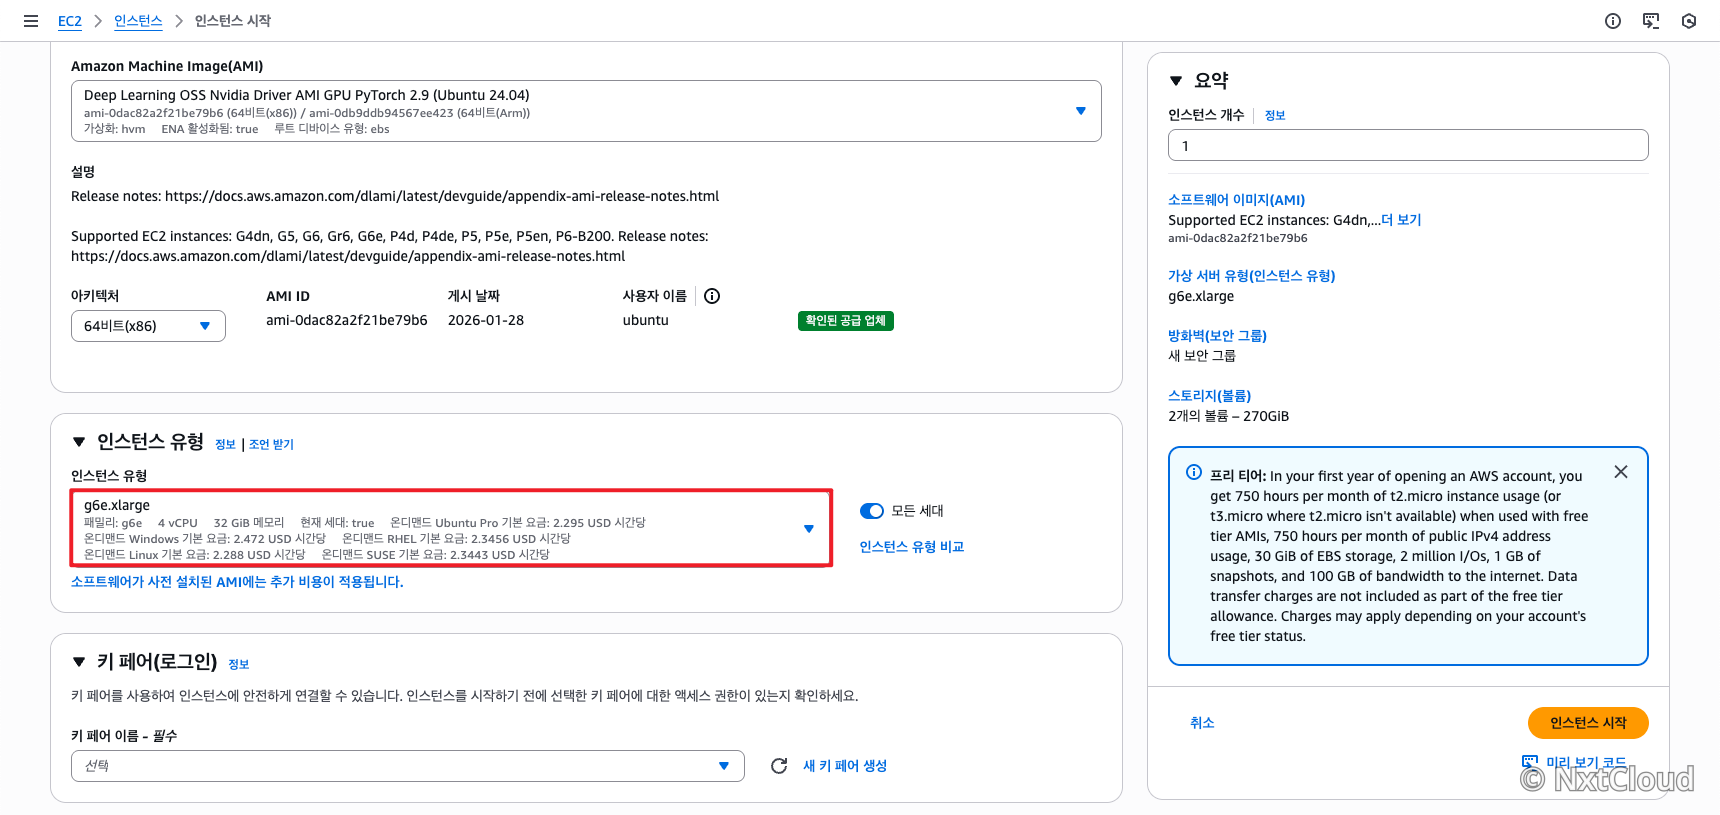
Task: Open 소프트웨어 이미지(AMI) summary link
Action: point(1236,200)
